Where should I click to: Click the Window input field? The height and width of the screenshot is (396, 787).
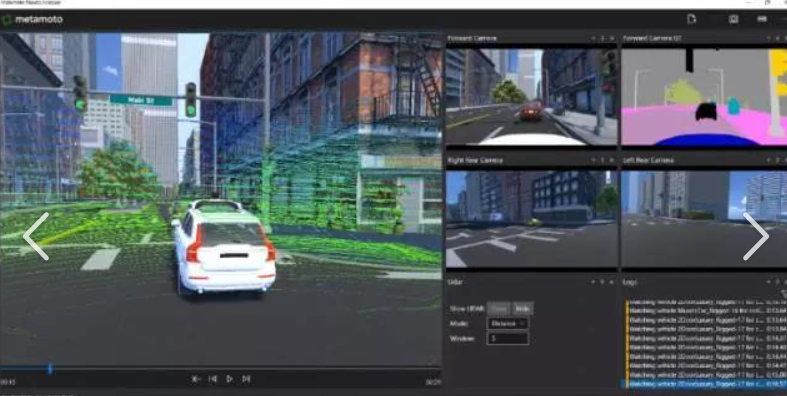(x=507, y=339)
